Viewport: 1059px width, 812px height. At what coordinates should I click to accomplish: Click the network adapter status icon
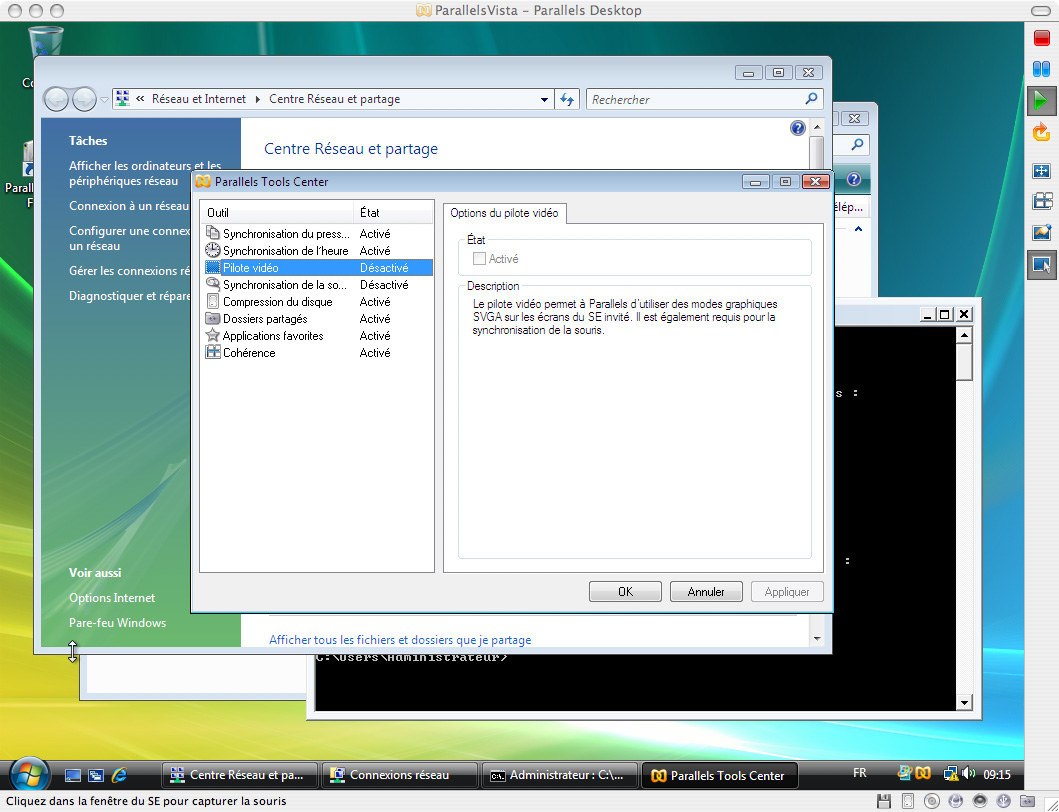tap(956, 801)
